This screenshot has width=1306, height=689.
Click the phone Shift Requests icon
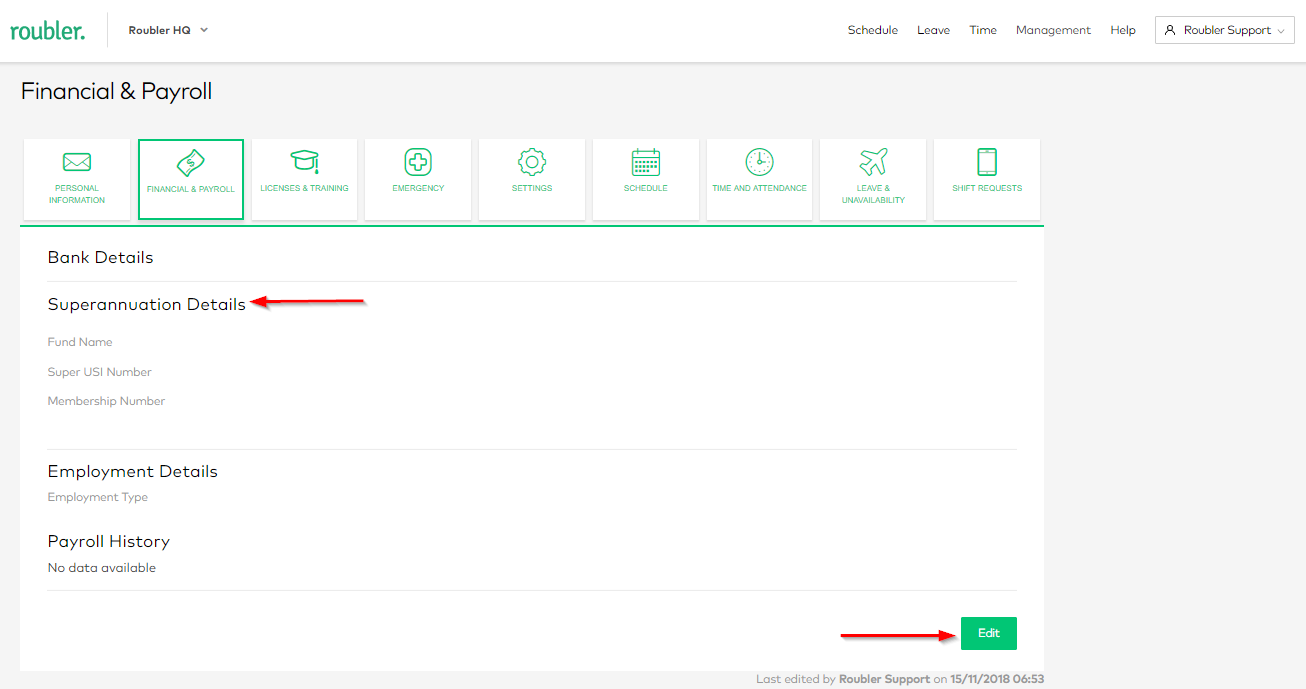(x=987, y=162)
